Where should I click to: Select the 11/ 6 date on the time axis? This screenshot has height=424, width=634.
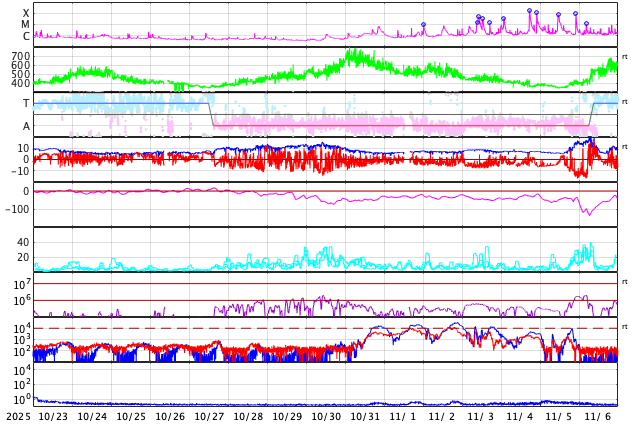pos(598,417)
